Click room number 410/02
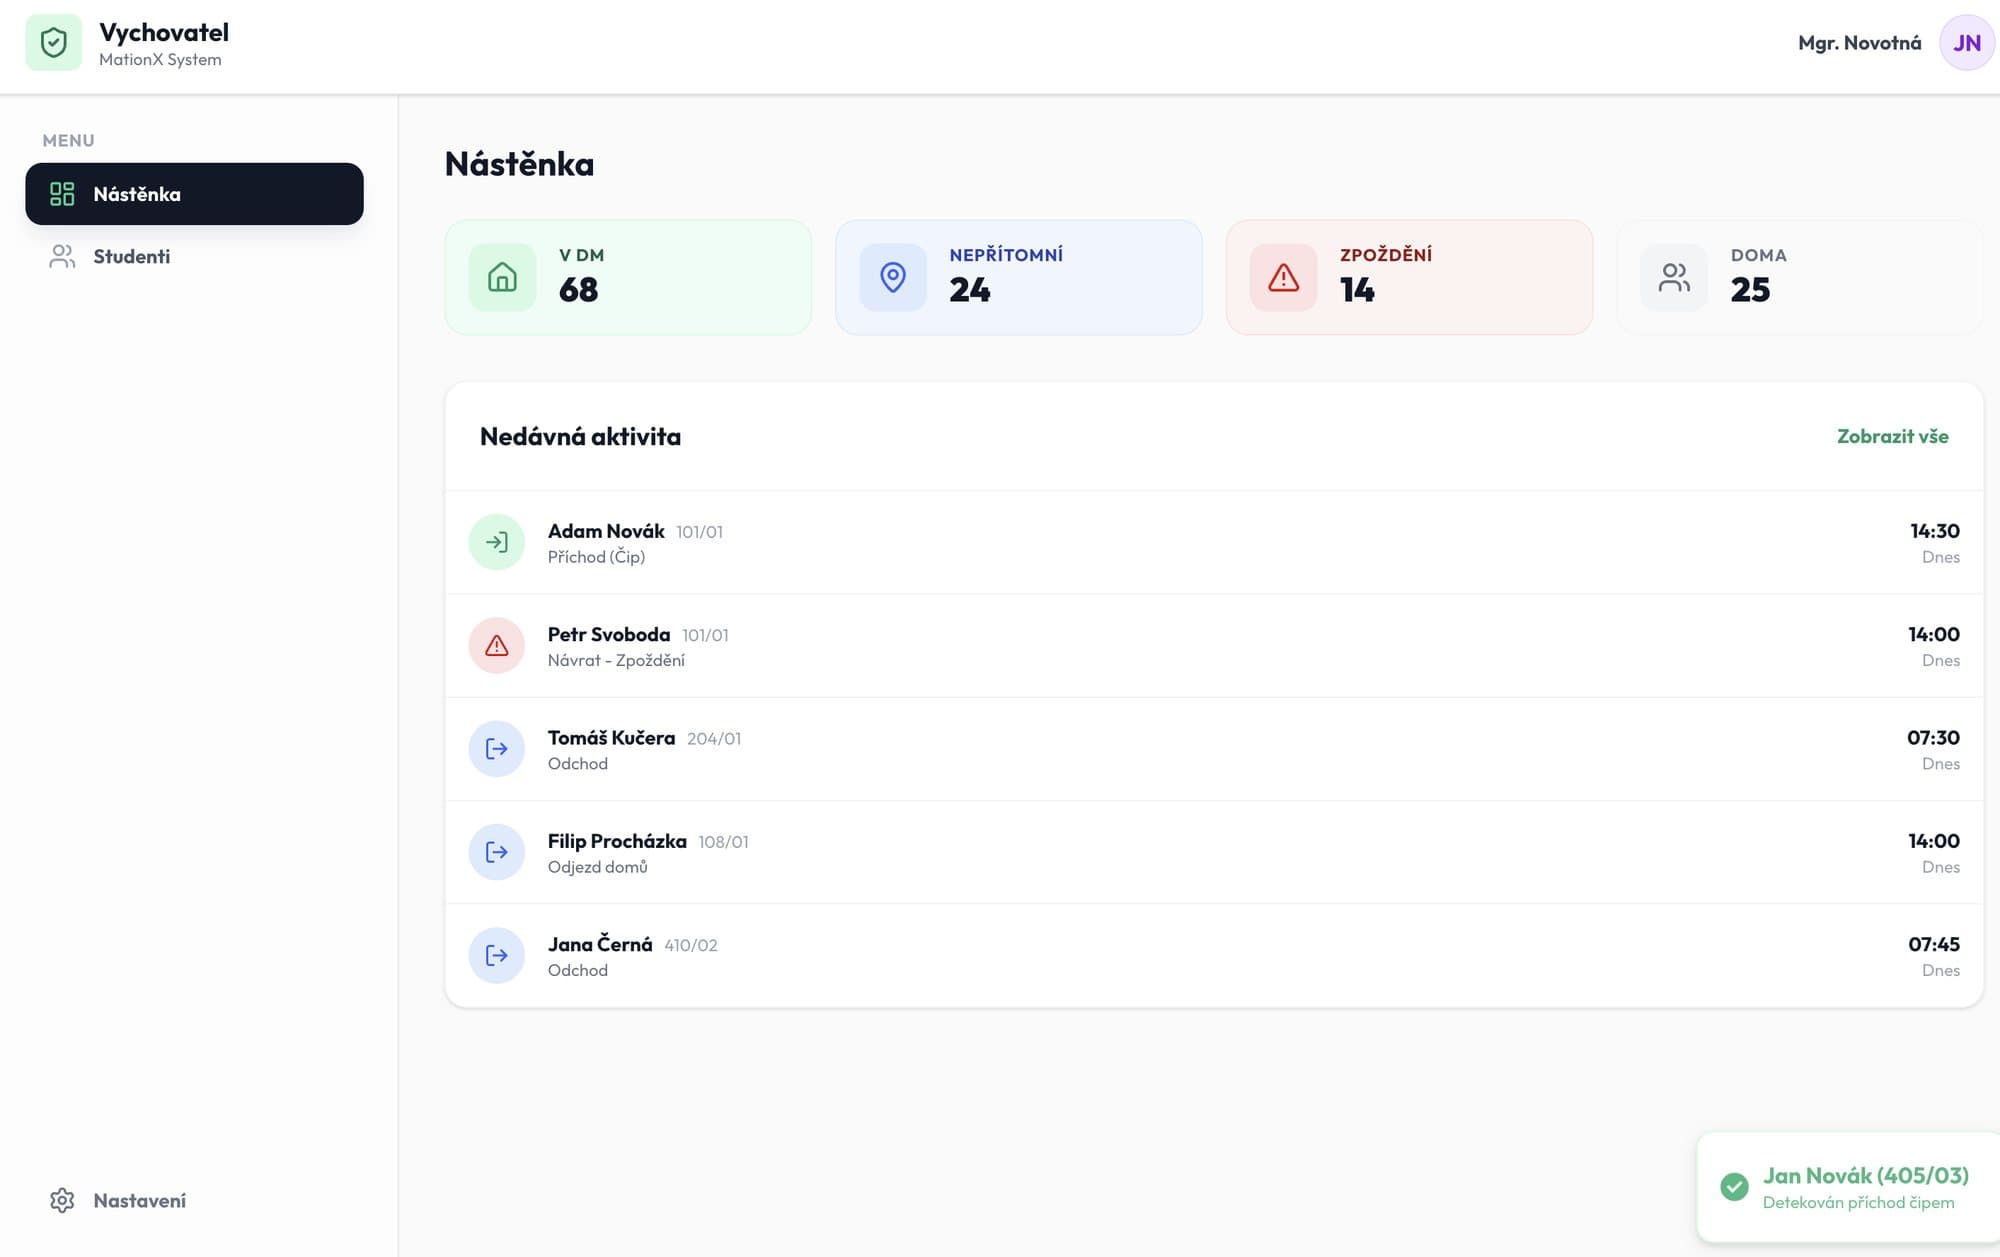This screenshot has width=2000, height=1257. click(x=691, y=945)
